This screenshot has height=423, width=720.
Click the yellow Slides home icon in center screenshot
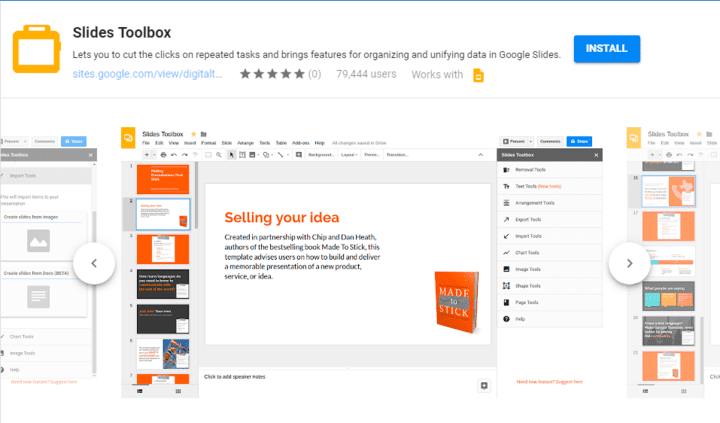128,138
